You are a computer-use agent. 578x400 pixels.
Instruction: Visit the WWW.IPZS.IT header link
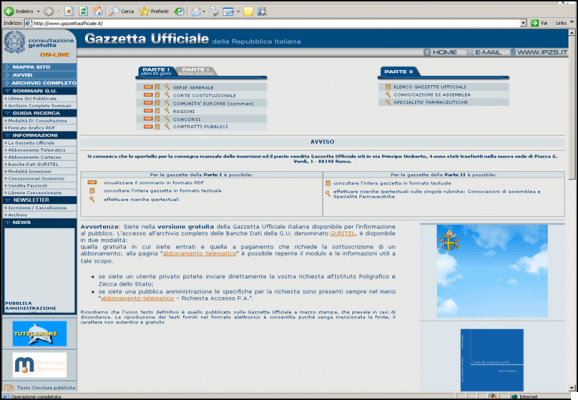[539, 52]
